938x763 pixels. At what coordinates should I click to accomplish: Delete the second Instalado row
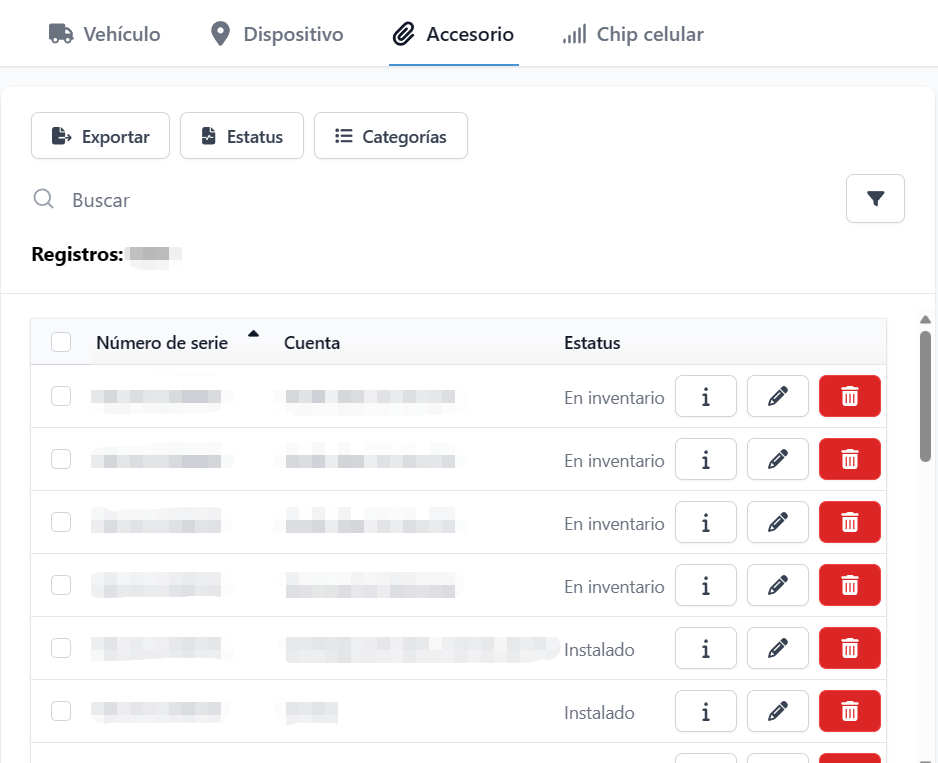[849, 712]
